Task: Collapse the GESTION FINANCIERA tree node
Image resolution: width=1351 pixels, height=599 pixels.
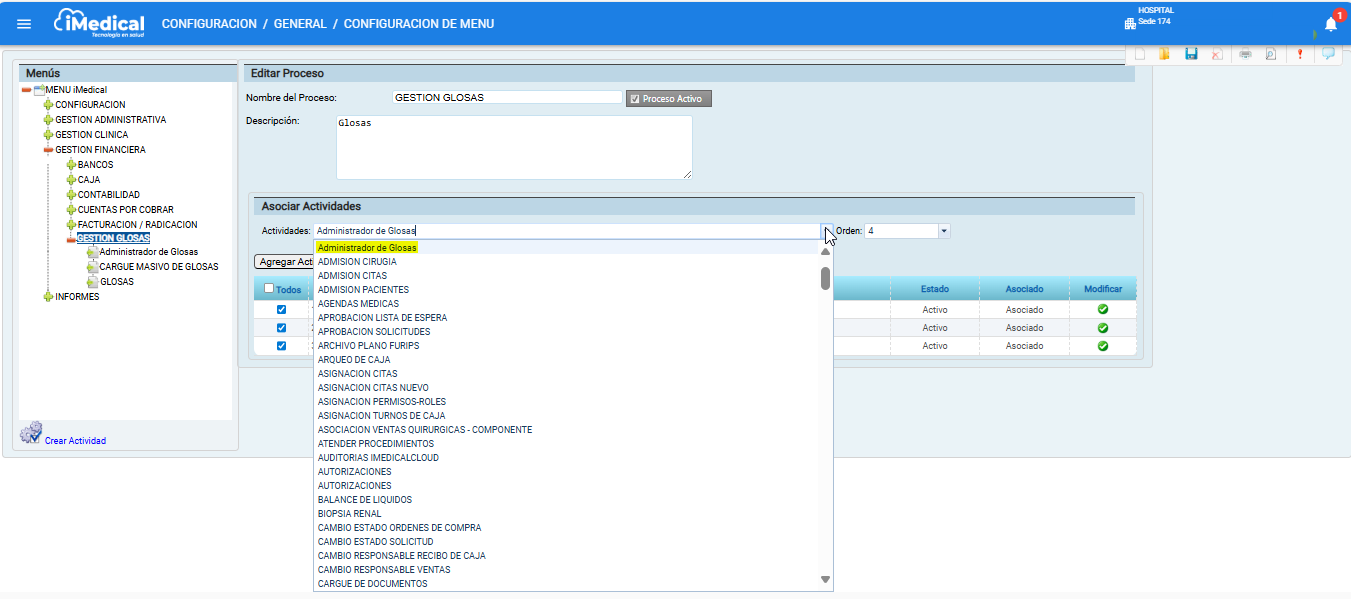Action: [x=48, y=150]
